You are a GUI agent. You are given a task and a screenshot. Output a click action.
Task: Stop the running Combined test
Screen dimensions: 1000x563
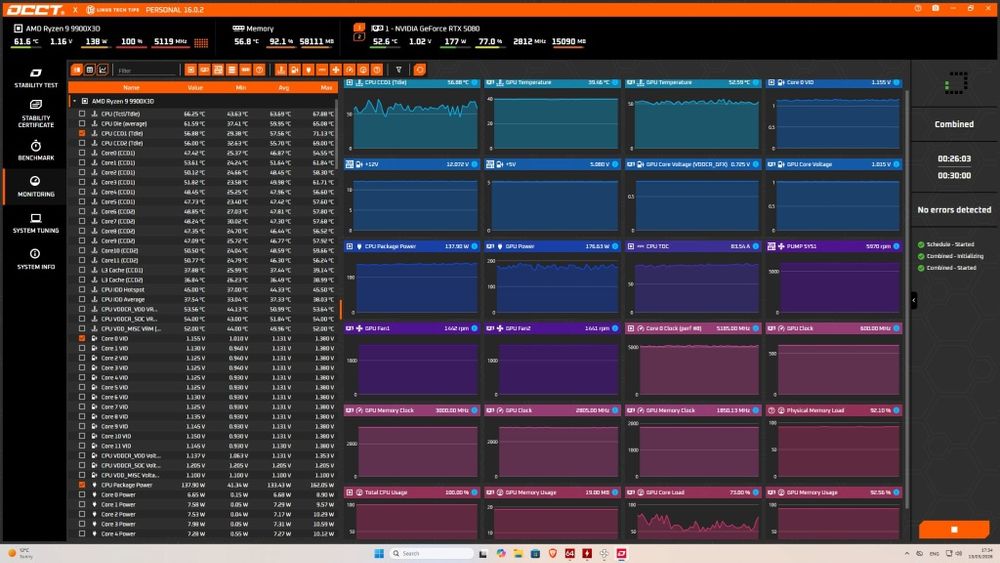pyautogui.click(x=953, y=529)
